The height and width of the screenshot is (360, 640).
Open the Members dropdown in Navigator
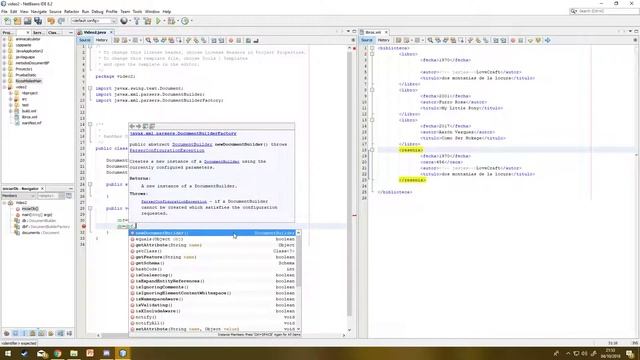[x=18, y=196]
